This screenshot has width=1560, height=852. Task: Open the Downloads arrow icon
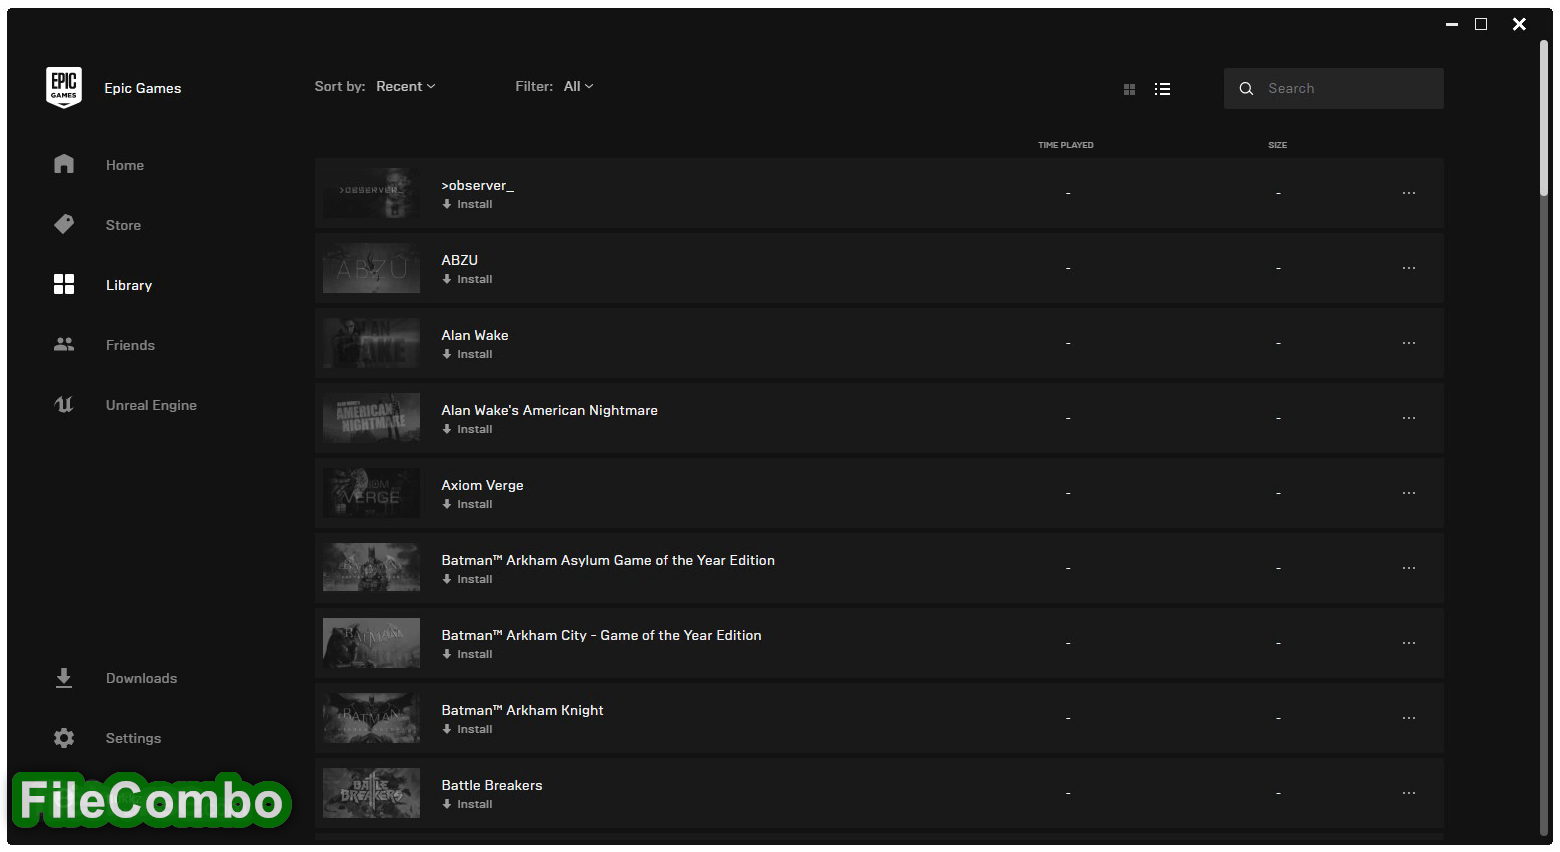click(x=64, y=678)
